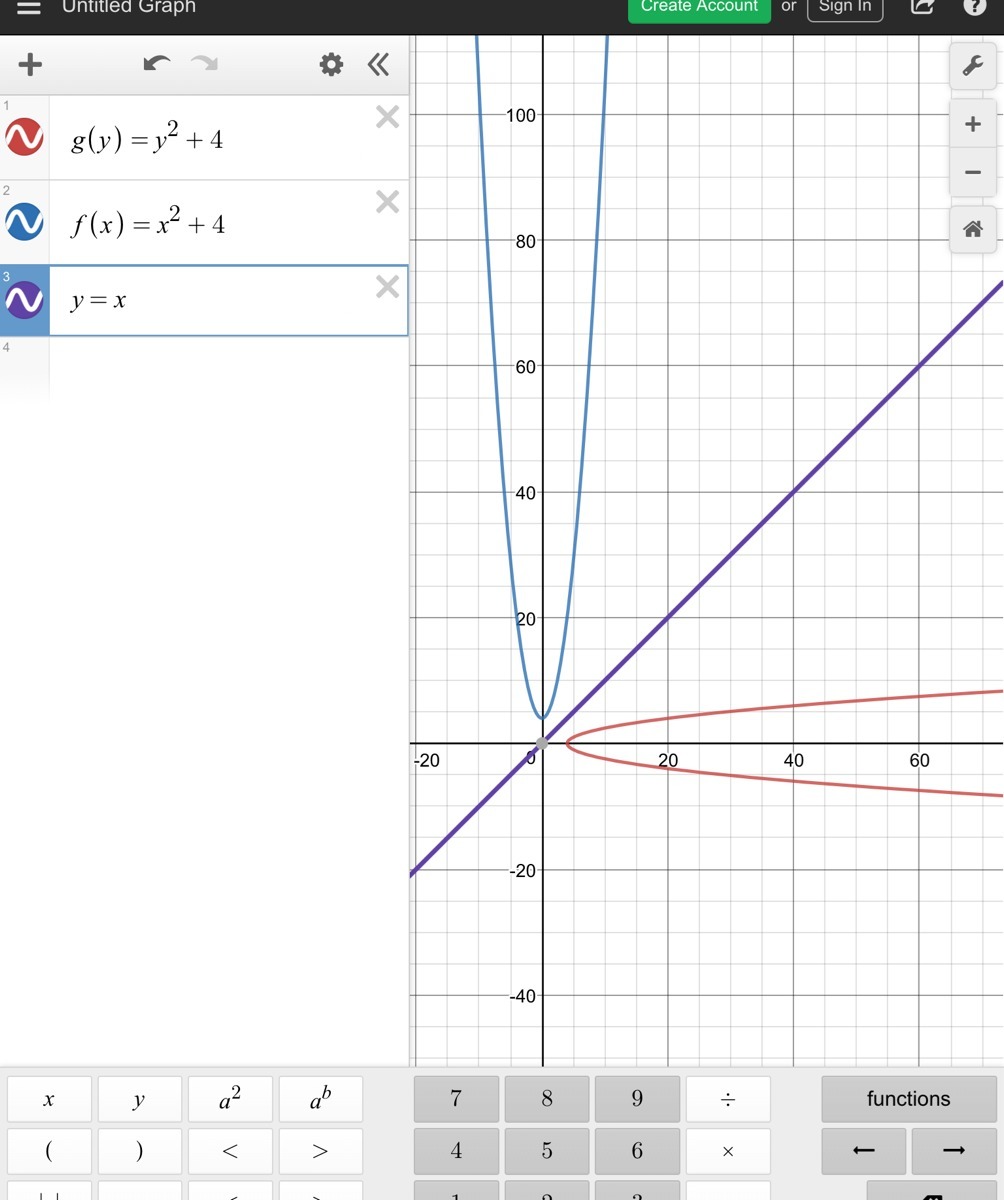Delete the g(y) expression
Viewport: 1004px width, 1200px height.
coord(387,118)
